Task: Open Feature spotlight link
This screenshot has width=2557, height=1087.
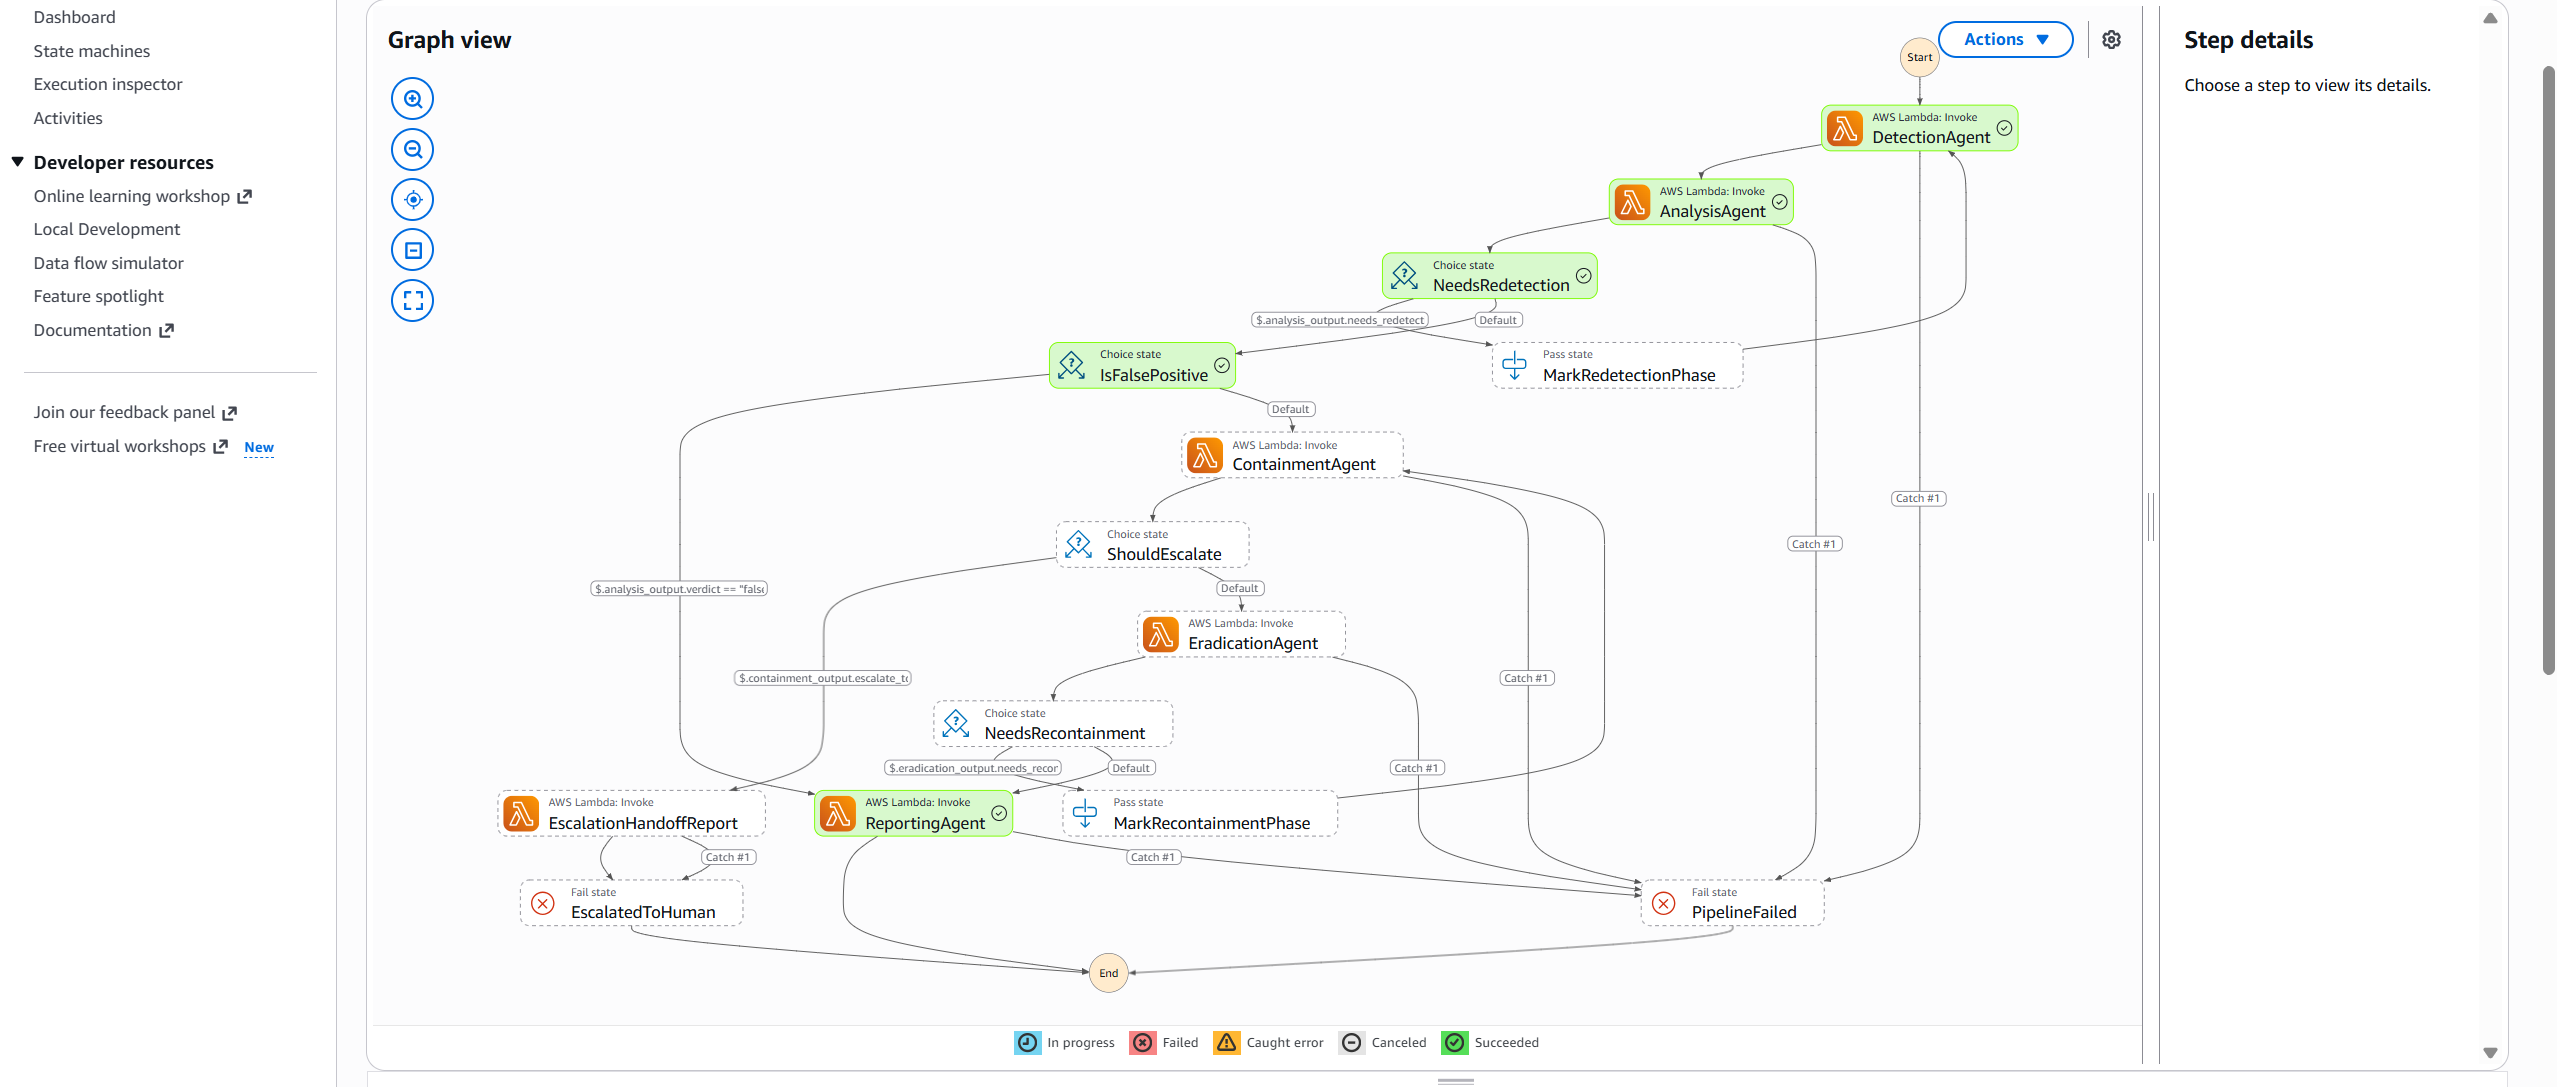Action: (99, 296)
